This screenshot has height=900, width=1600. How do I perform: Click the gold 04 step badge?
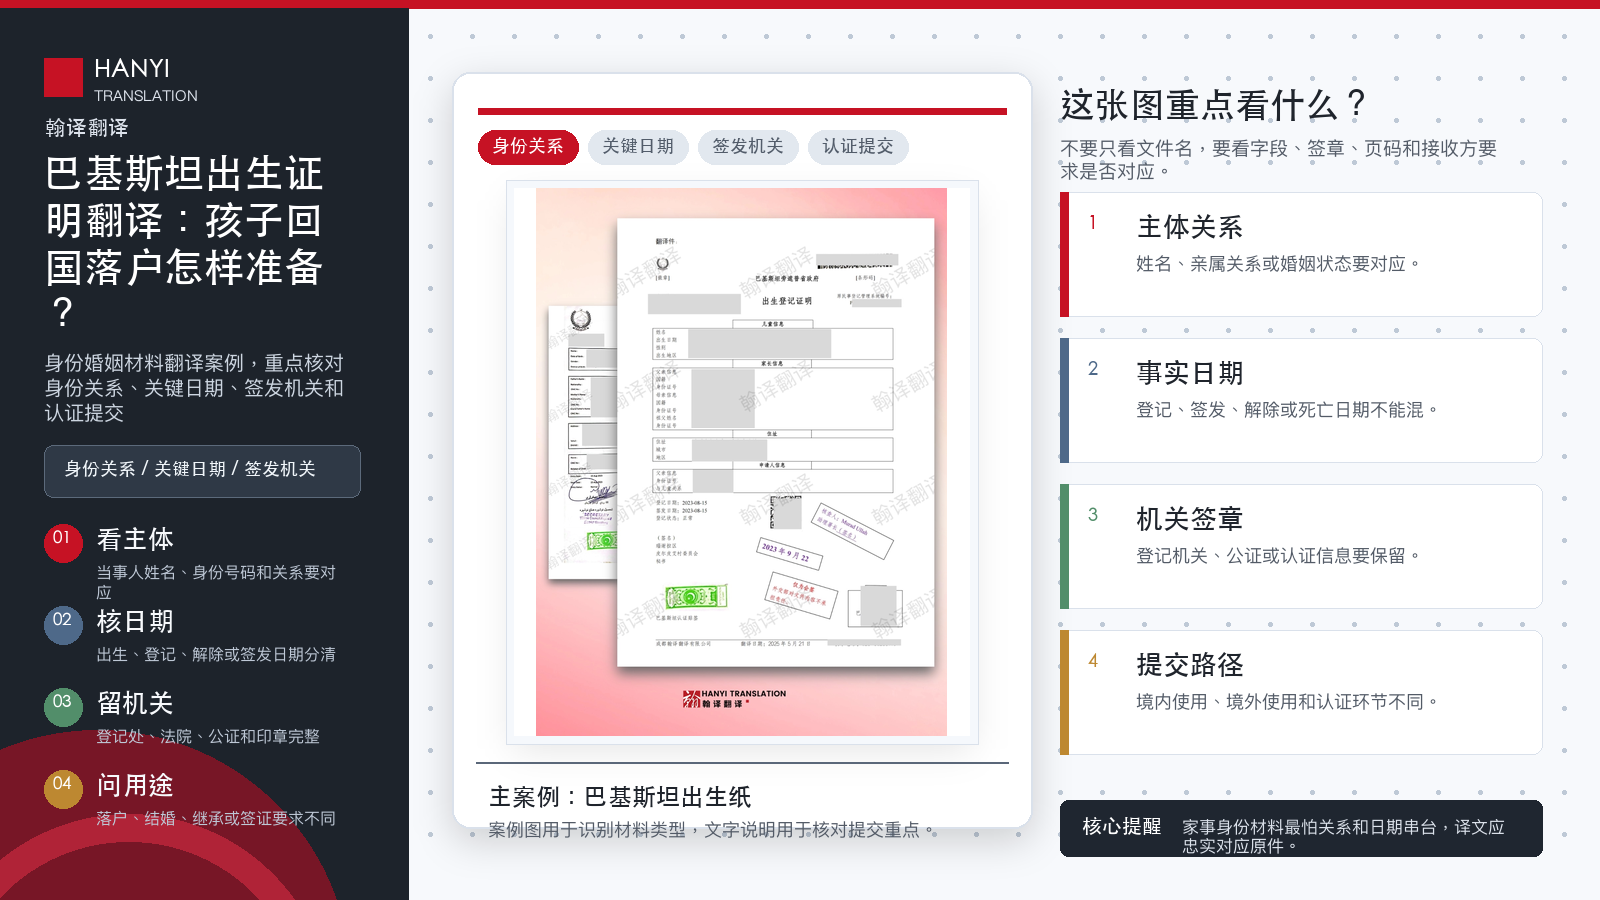[63, 789]
